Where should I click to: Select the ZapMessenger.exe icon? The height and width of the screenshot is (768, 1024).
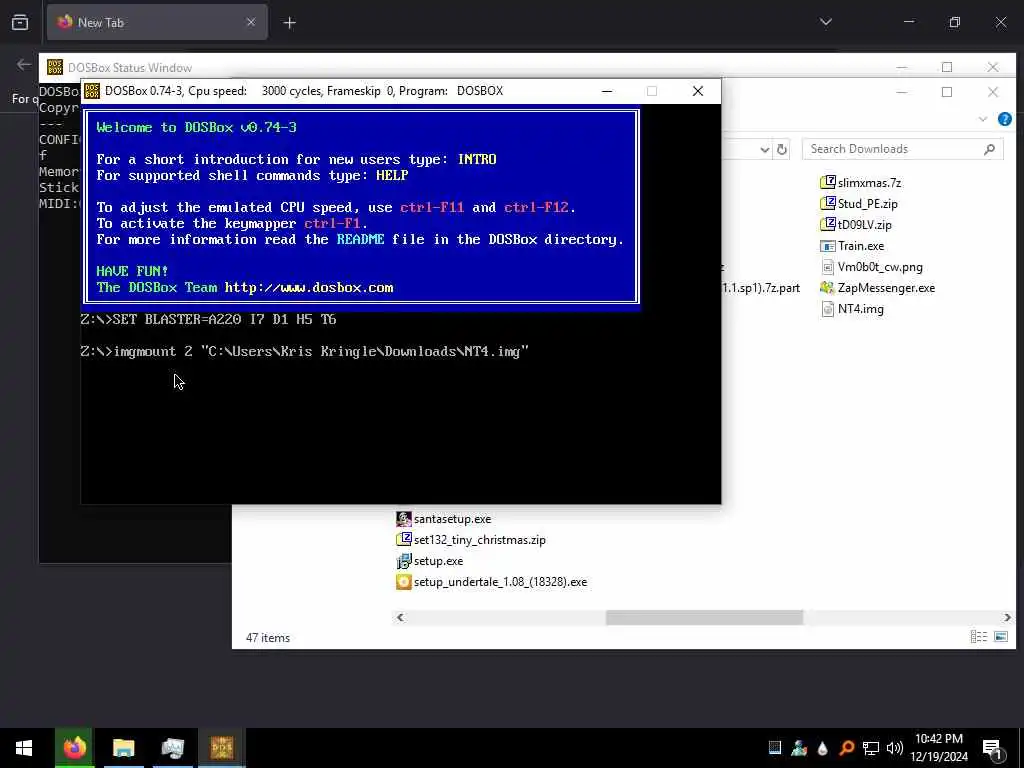tap(827, 287)
